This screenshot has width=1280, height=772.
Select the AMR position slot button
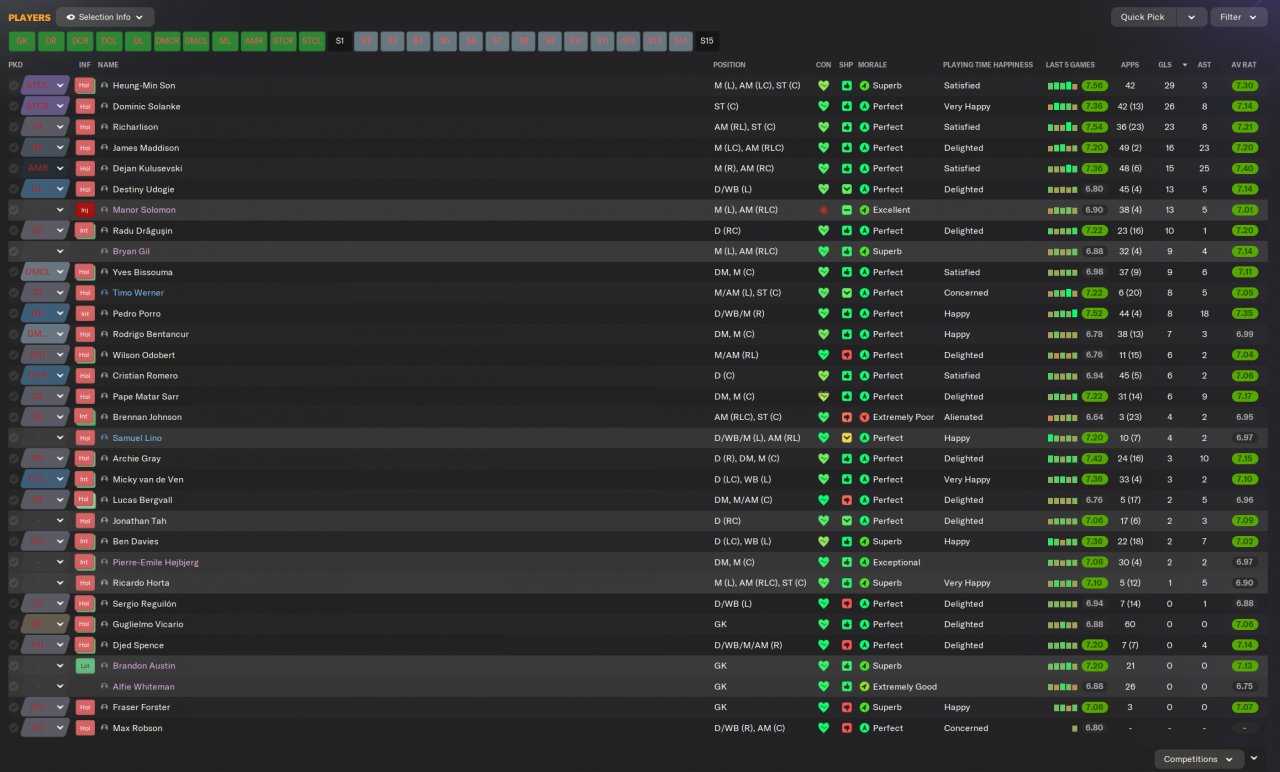254,41
